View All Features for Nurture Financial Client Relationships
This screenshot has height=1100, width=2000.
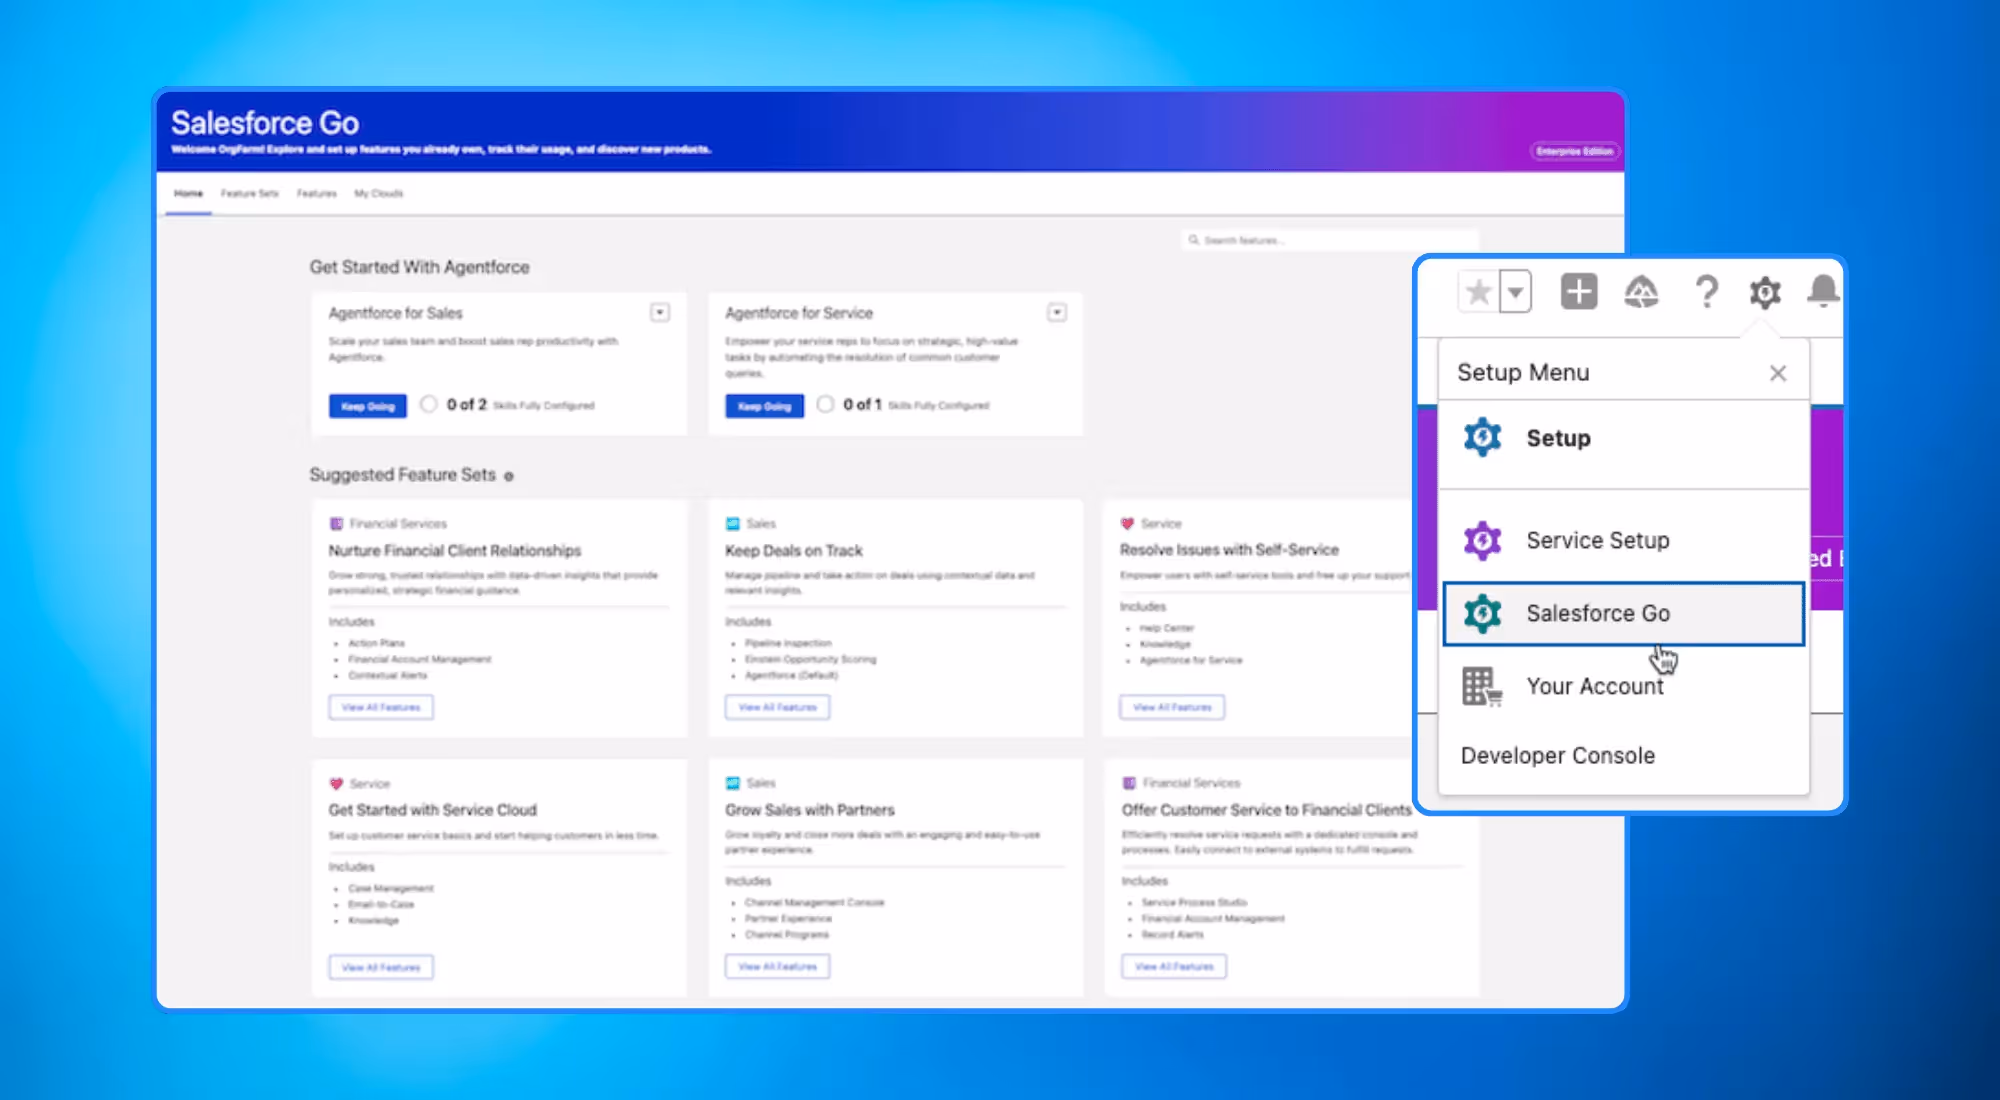[381, 707]
